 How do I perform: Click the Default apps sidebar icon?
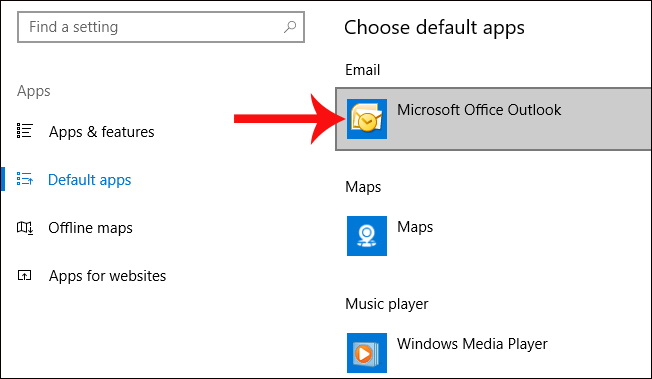[25, 179]
